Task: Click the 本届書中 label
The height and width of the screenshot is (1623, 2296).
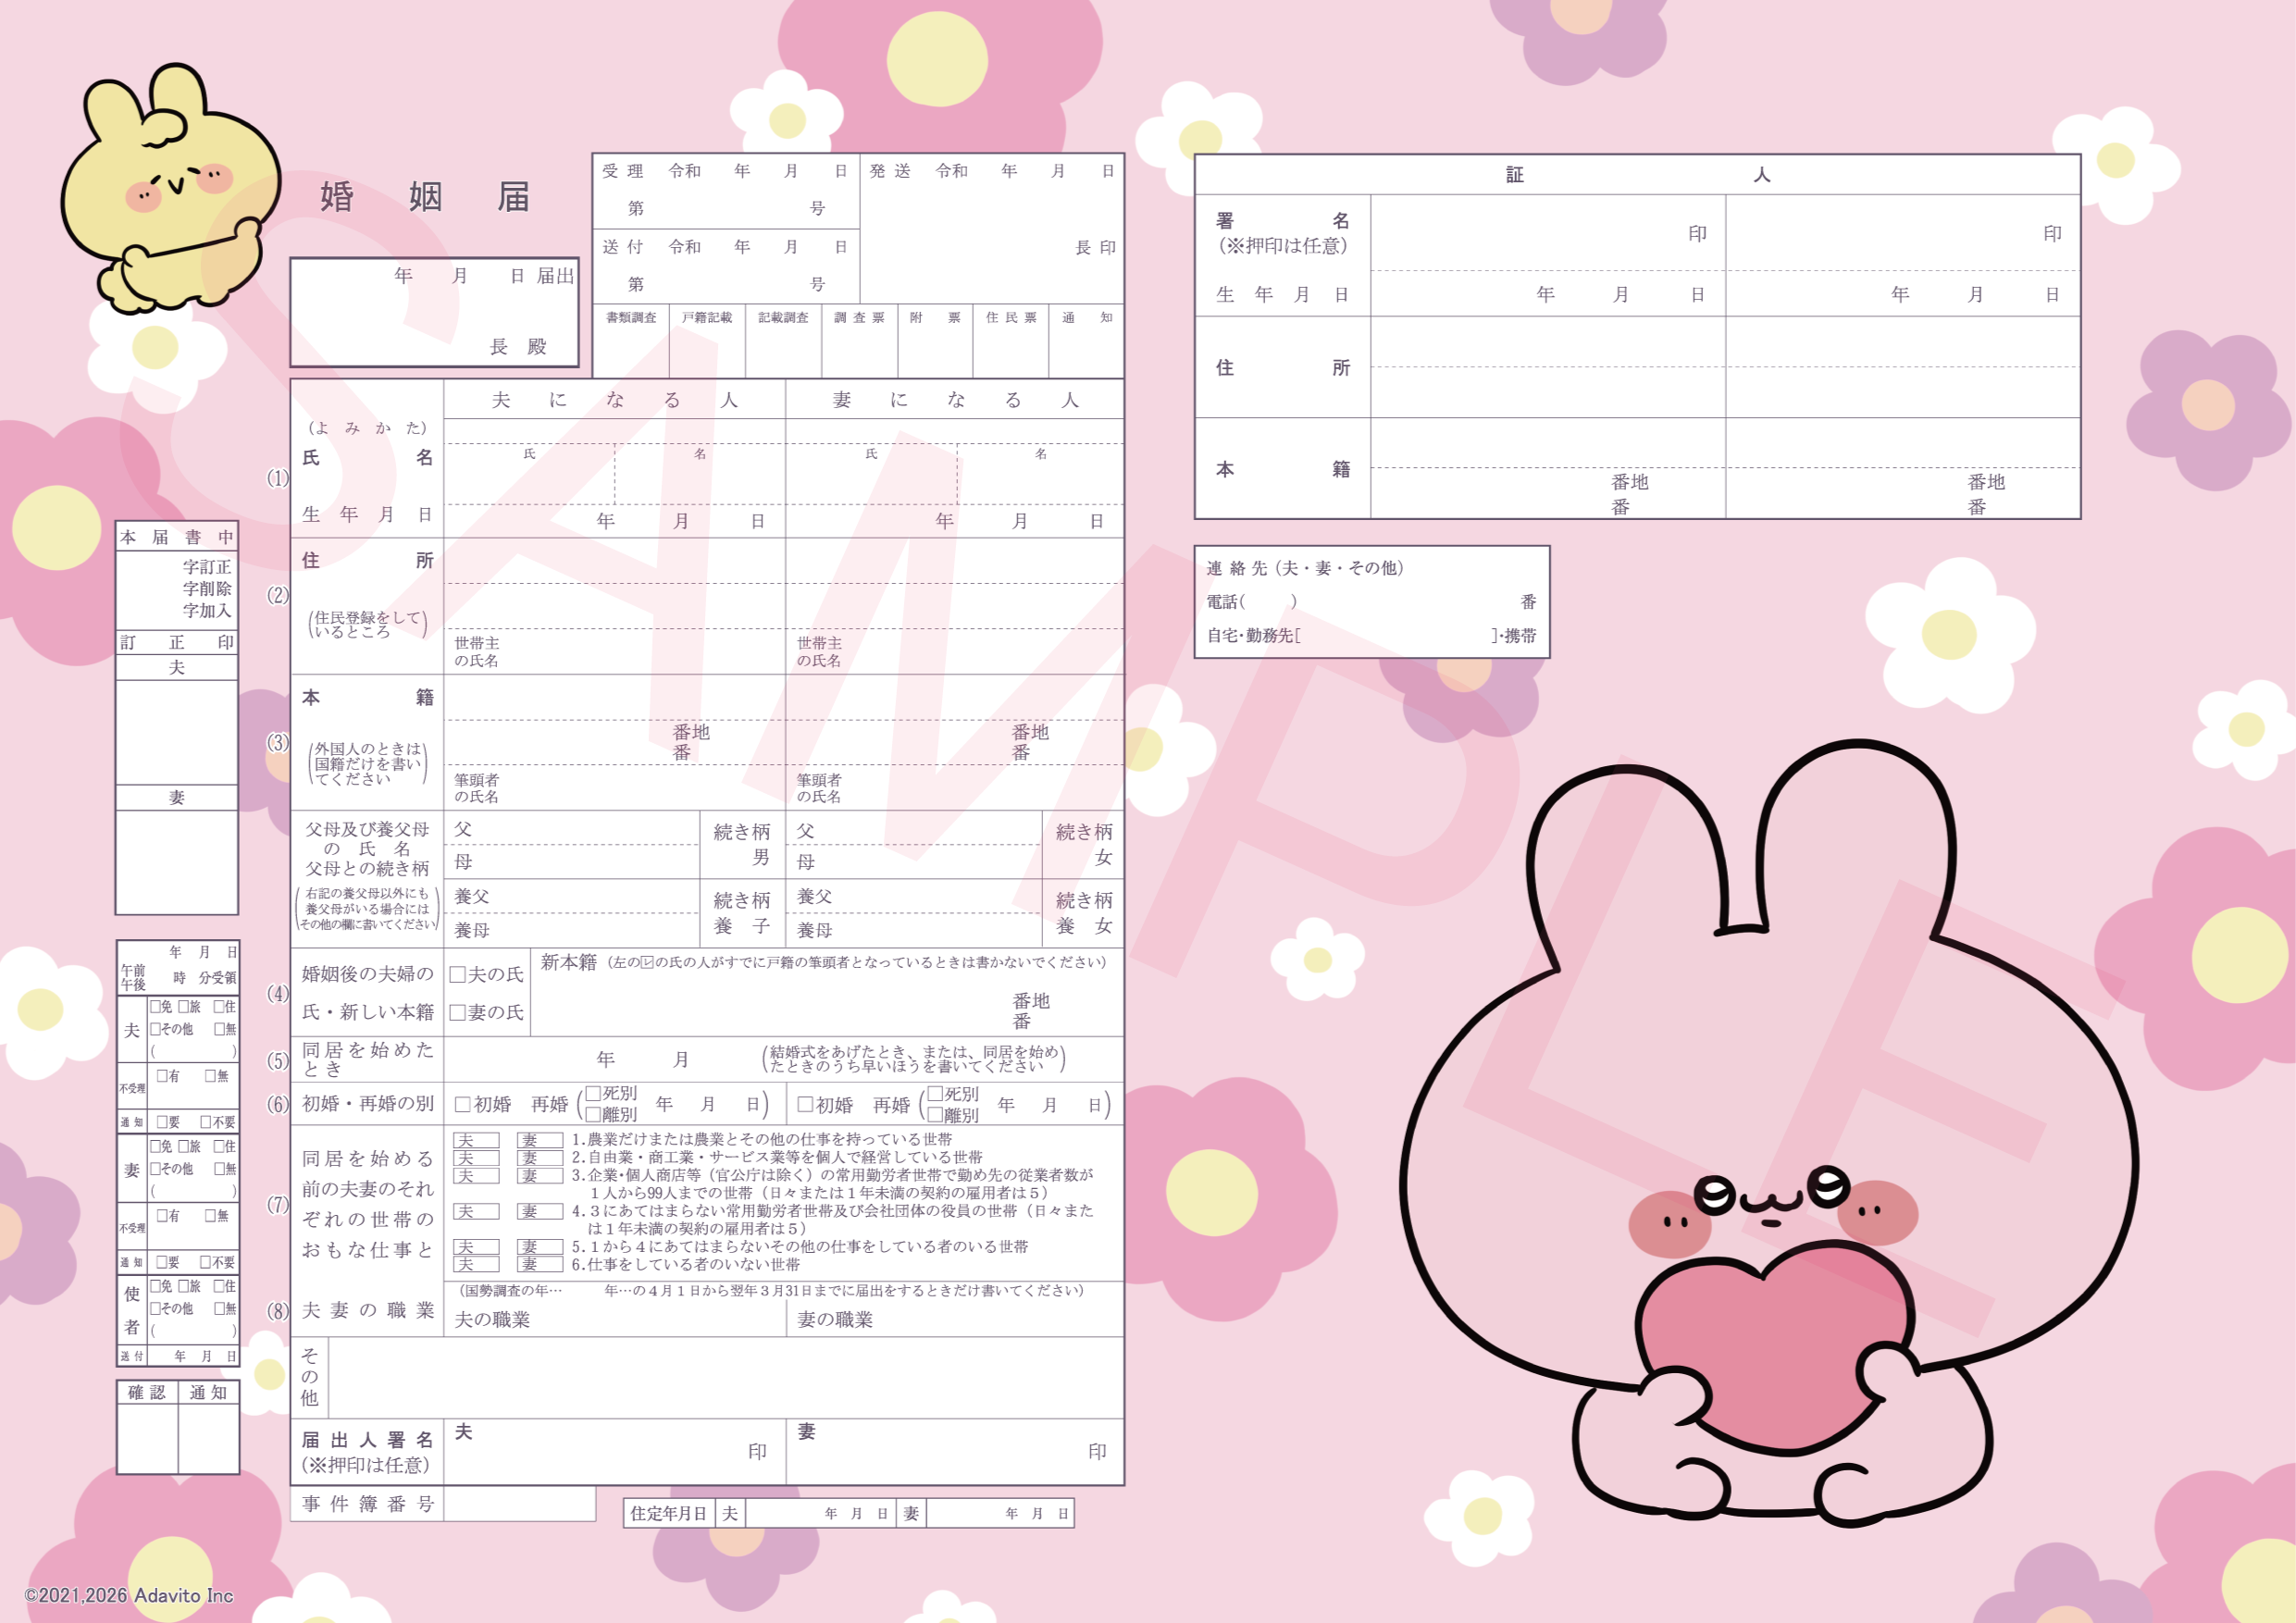Action: pos(177,537)
